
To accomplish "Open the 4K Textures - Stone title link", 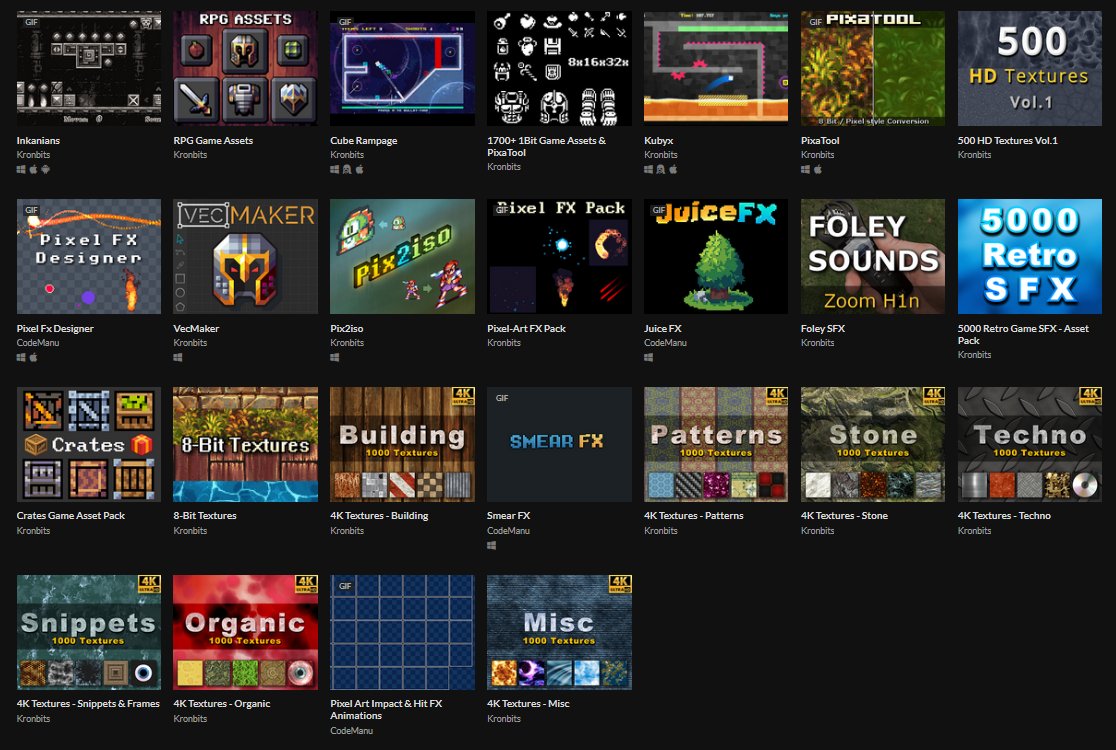I will pyautogui.click(x=844, y=515).
